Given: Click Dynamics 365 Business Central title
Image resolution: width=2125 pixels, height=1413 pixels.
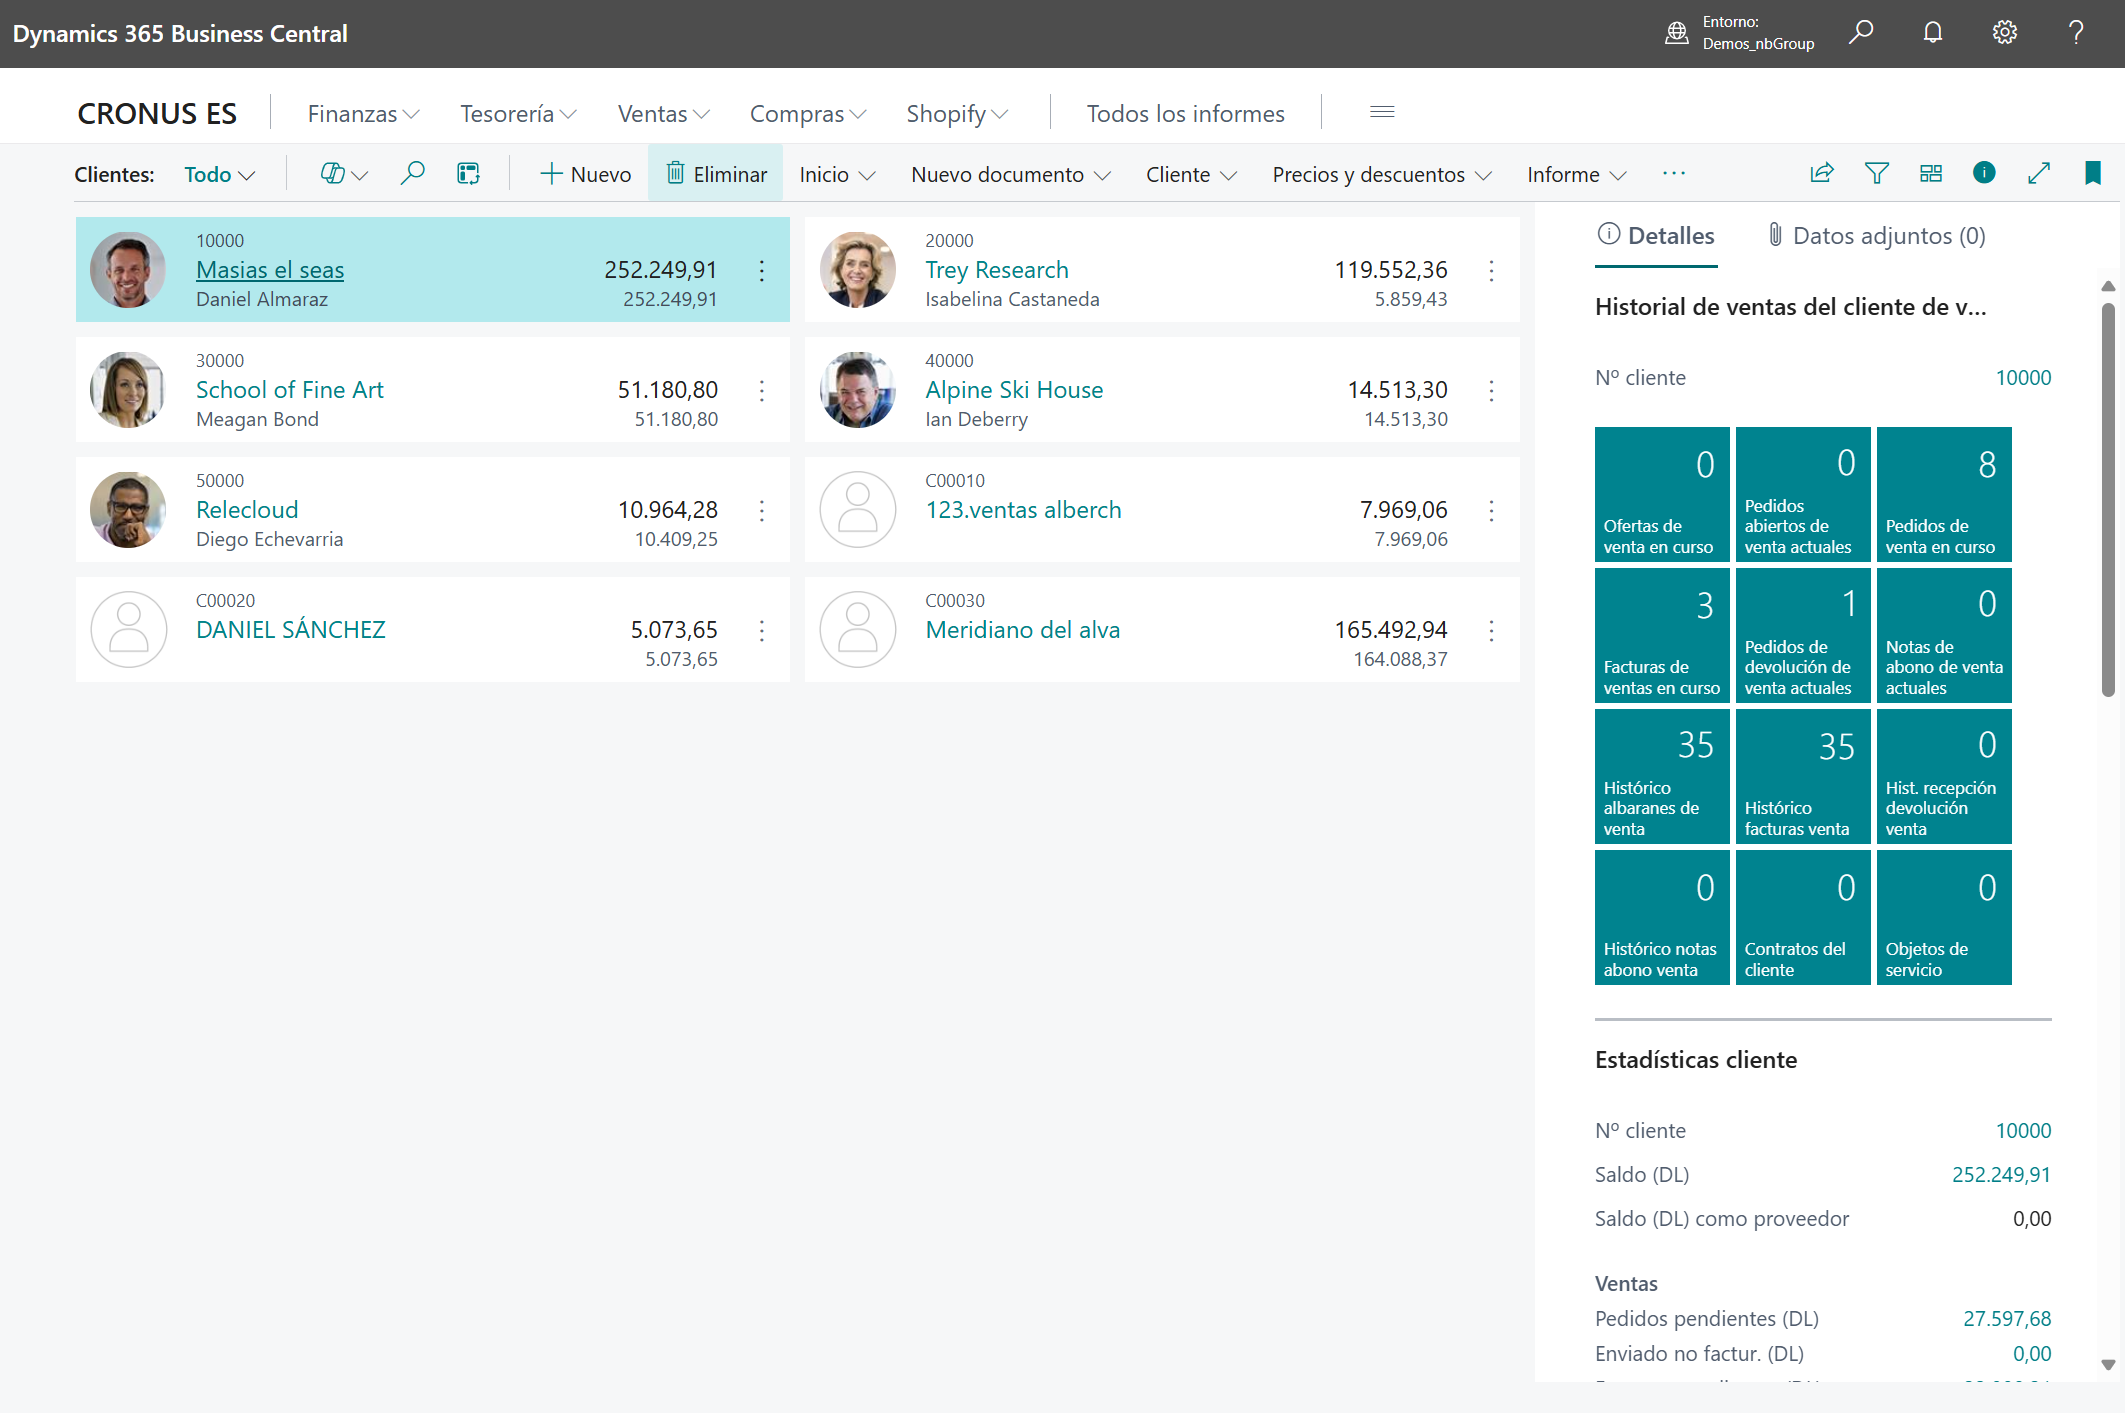Looking at the screenshot, I should coord(180,33).
